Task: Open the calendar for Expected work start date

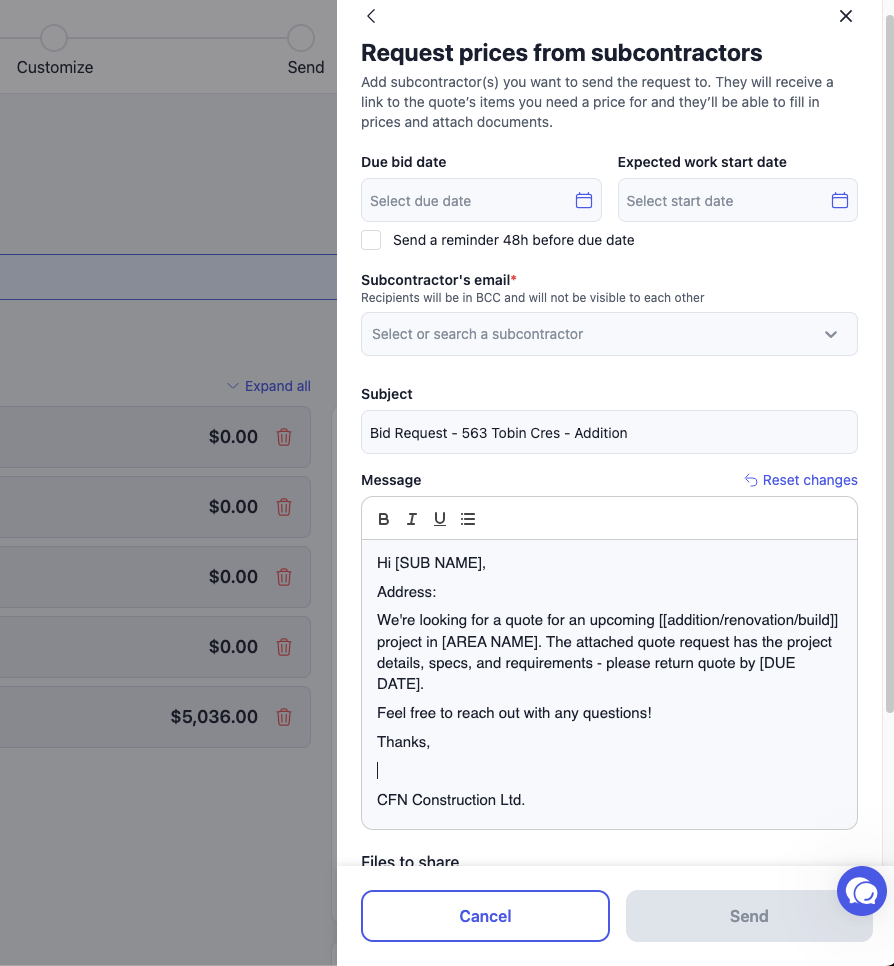Action: point(839,200)
